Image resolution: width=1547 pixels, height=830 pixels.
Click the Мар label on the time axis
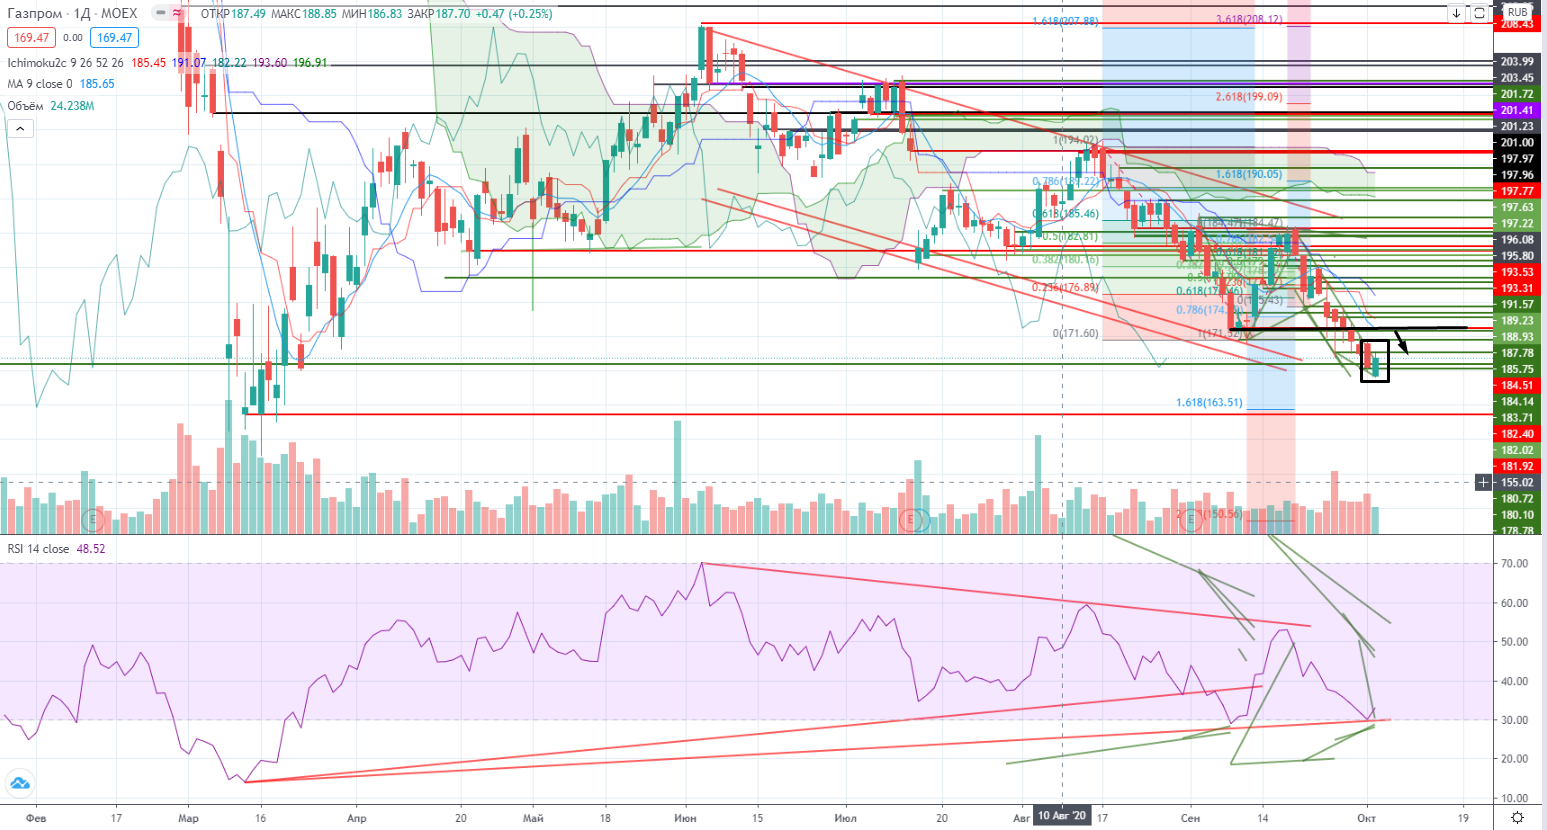tap(188, 818)
